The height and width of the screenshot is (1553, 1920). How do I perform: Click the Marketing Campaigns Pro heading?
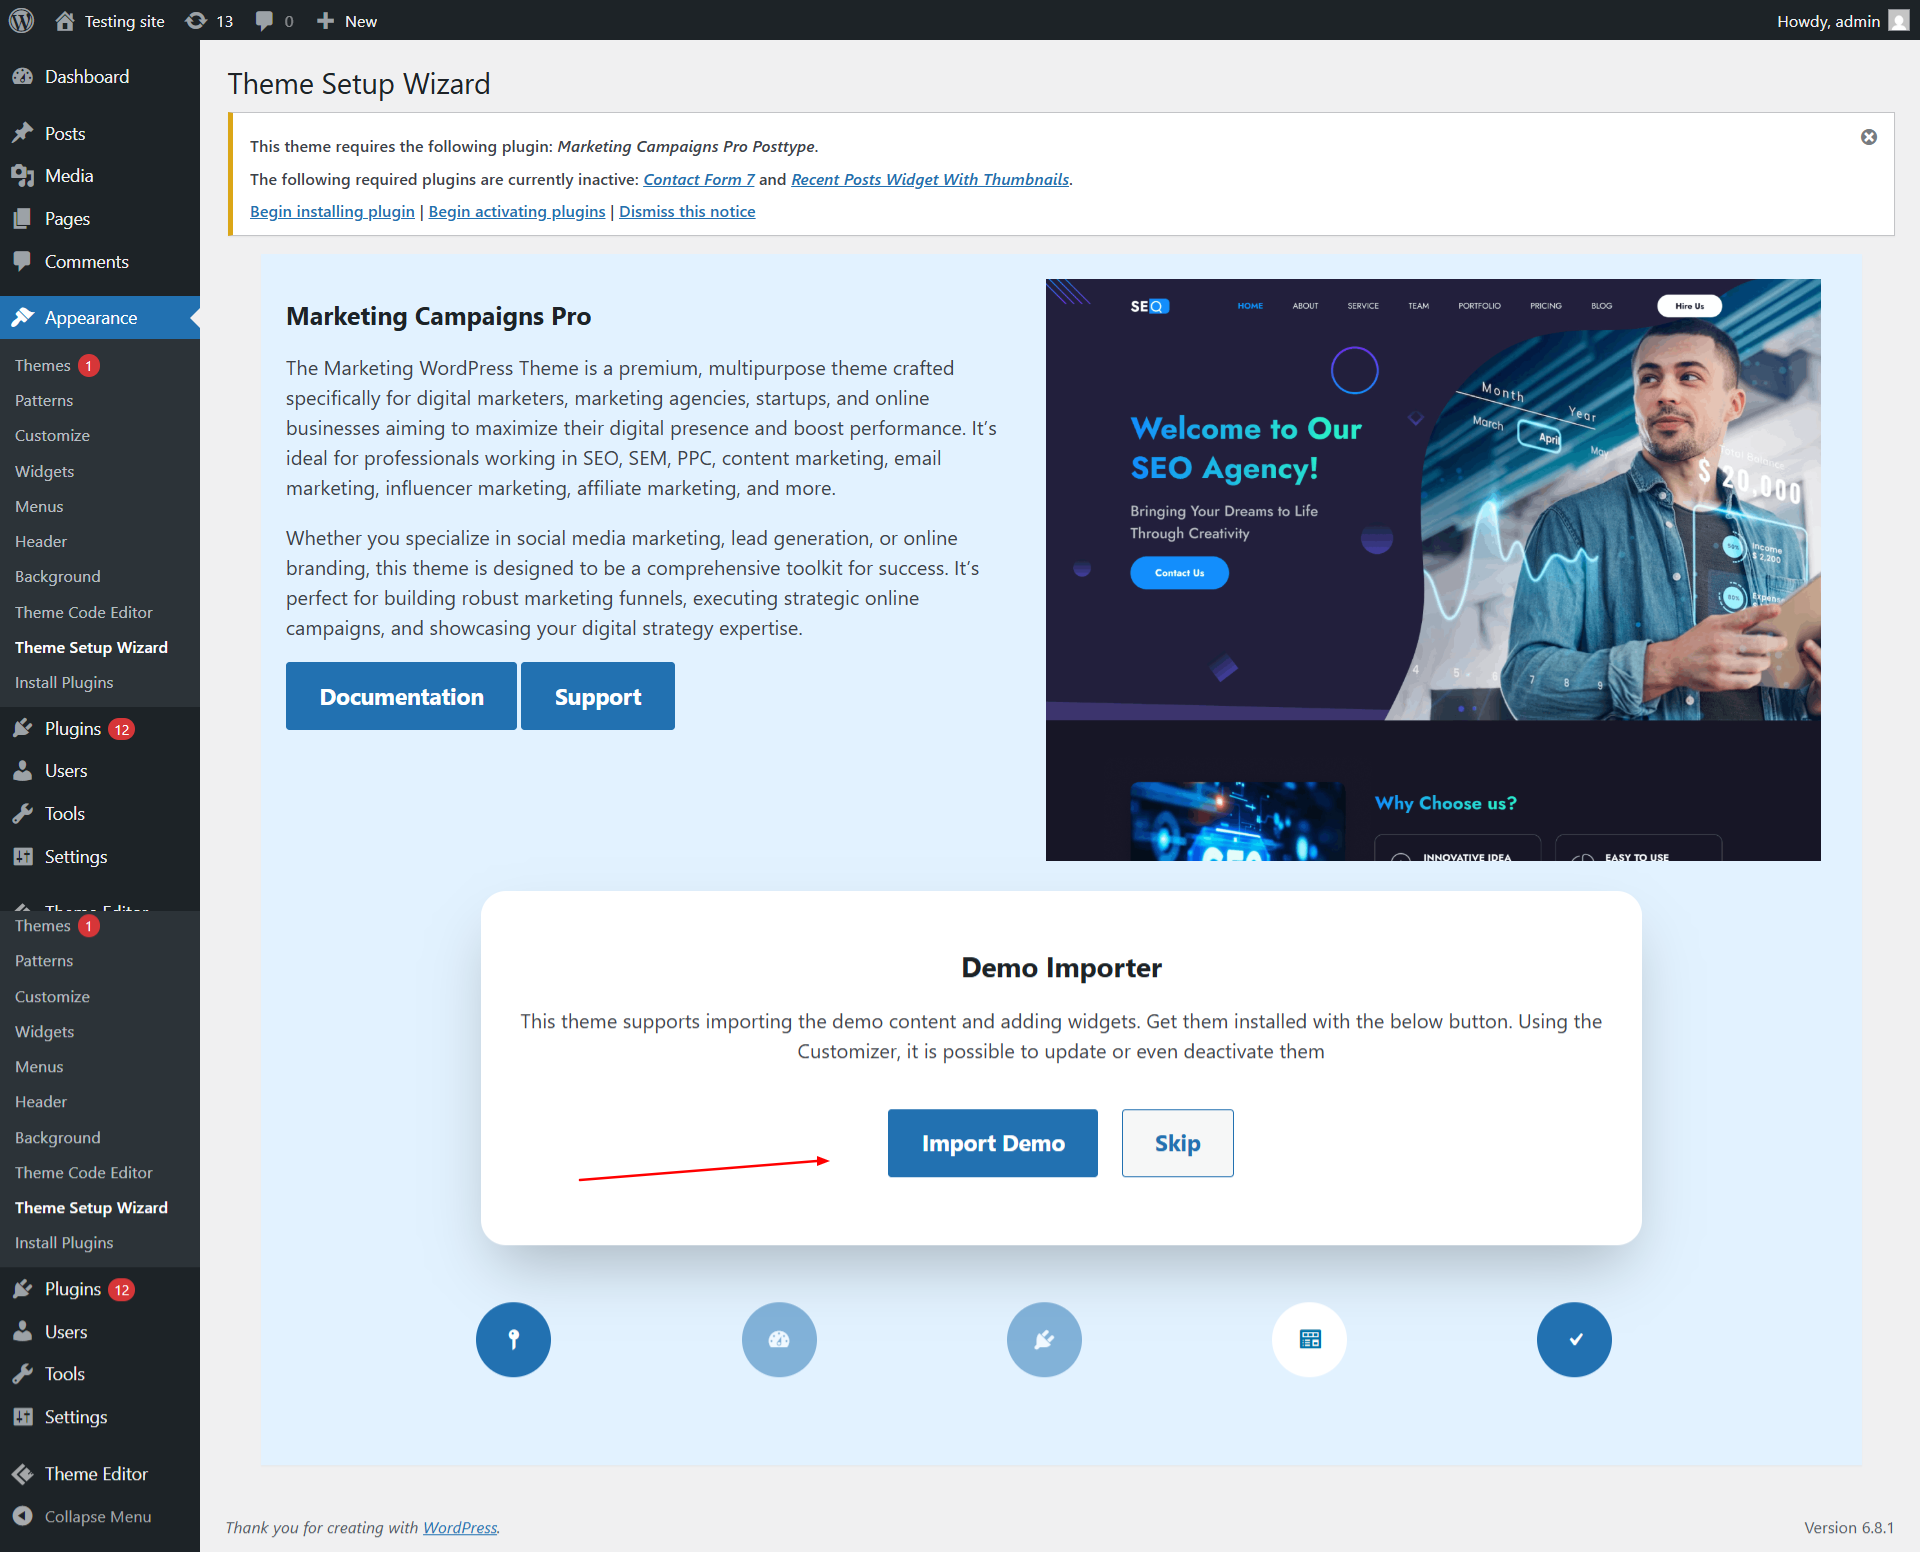coord(438,316)
